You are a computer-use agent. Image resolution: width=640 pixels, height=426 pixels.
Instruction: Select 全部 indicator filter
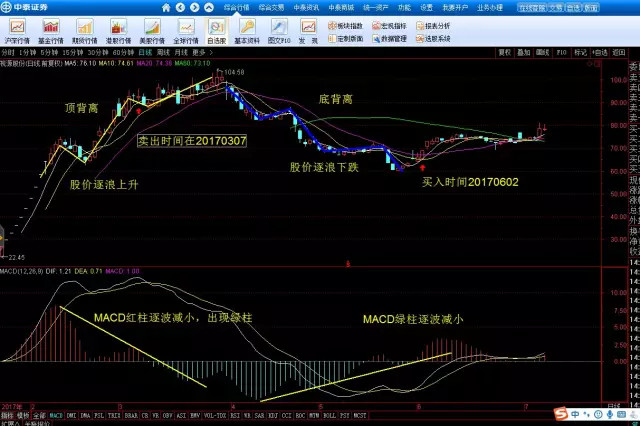[40, 415]
